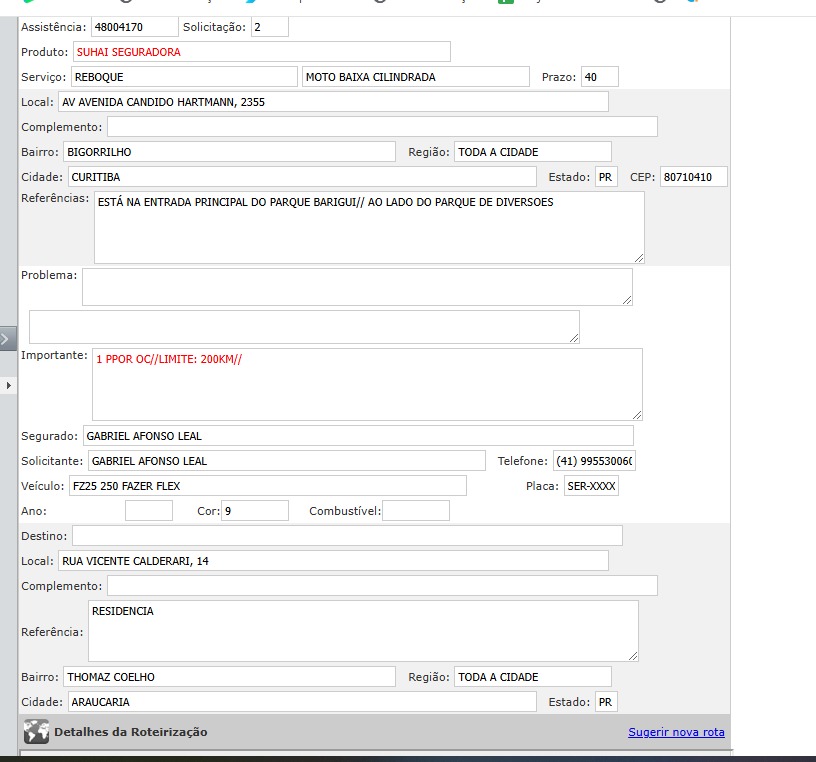
Task: Click the Assistência number field
Action: coord(135,27)
